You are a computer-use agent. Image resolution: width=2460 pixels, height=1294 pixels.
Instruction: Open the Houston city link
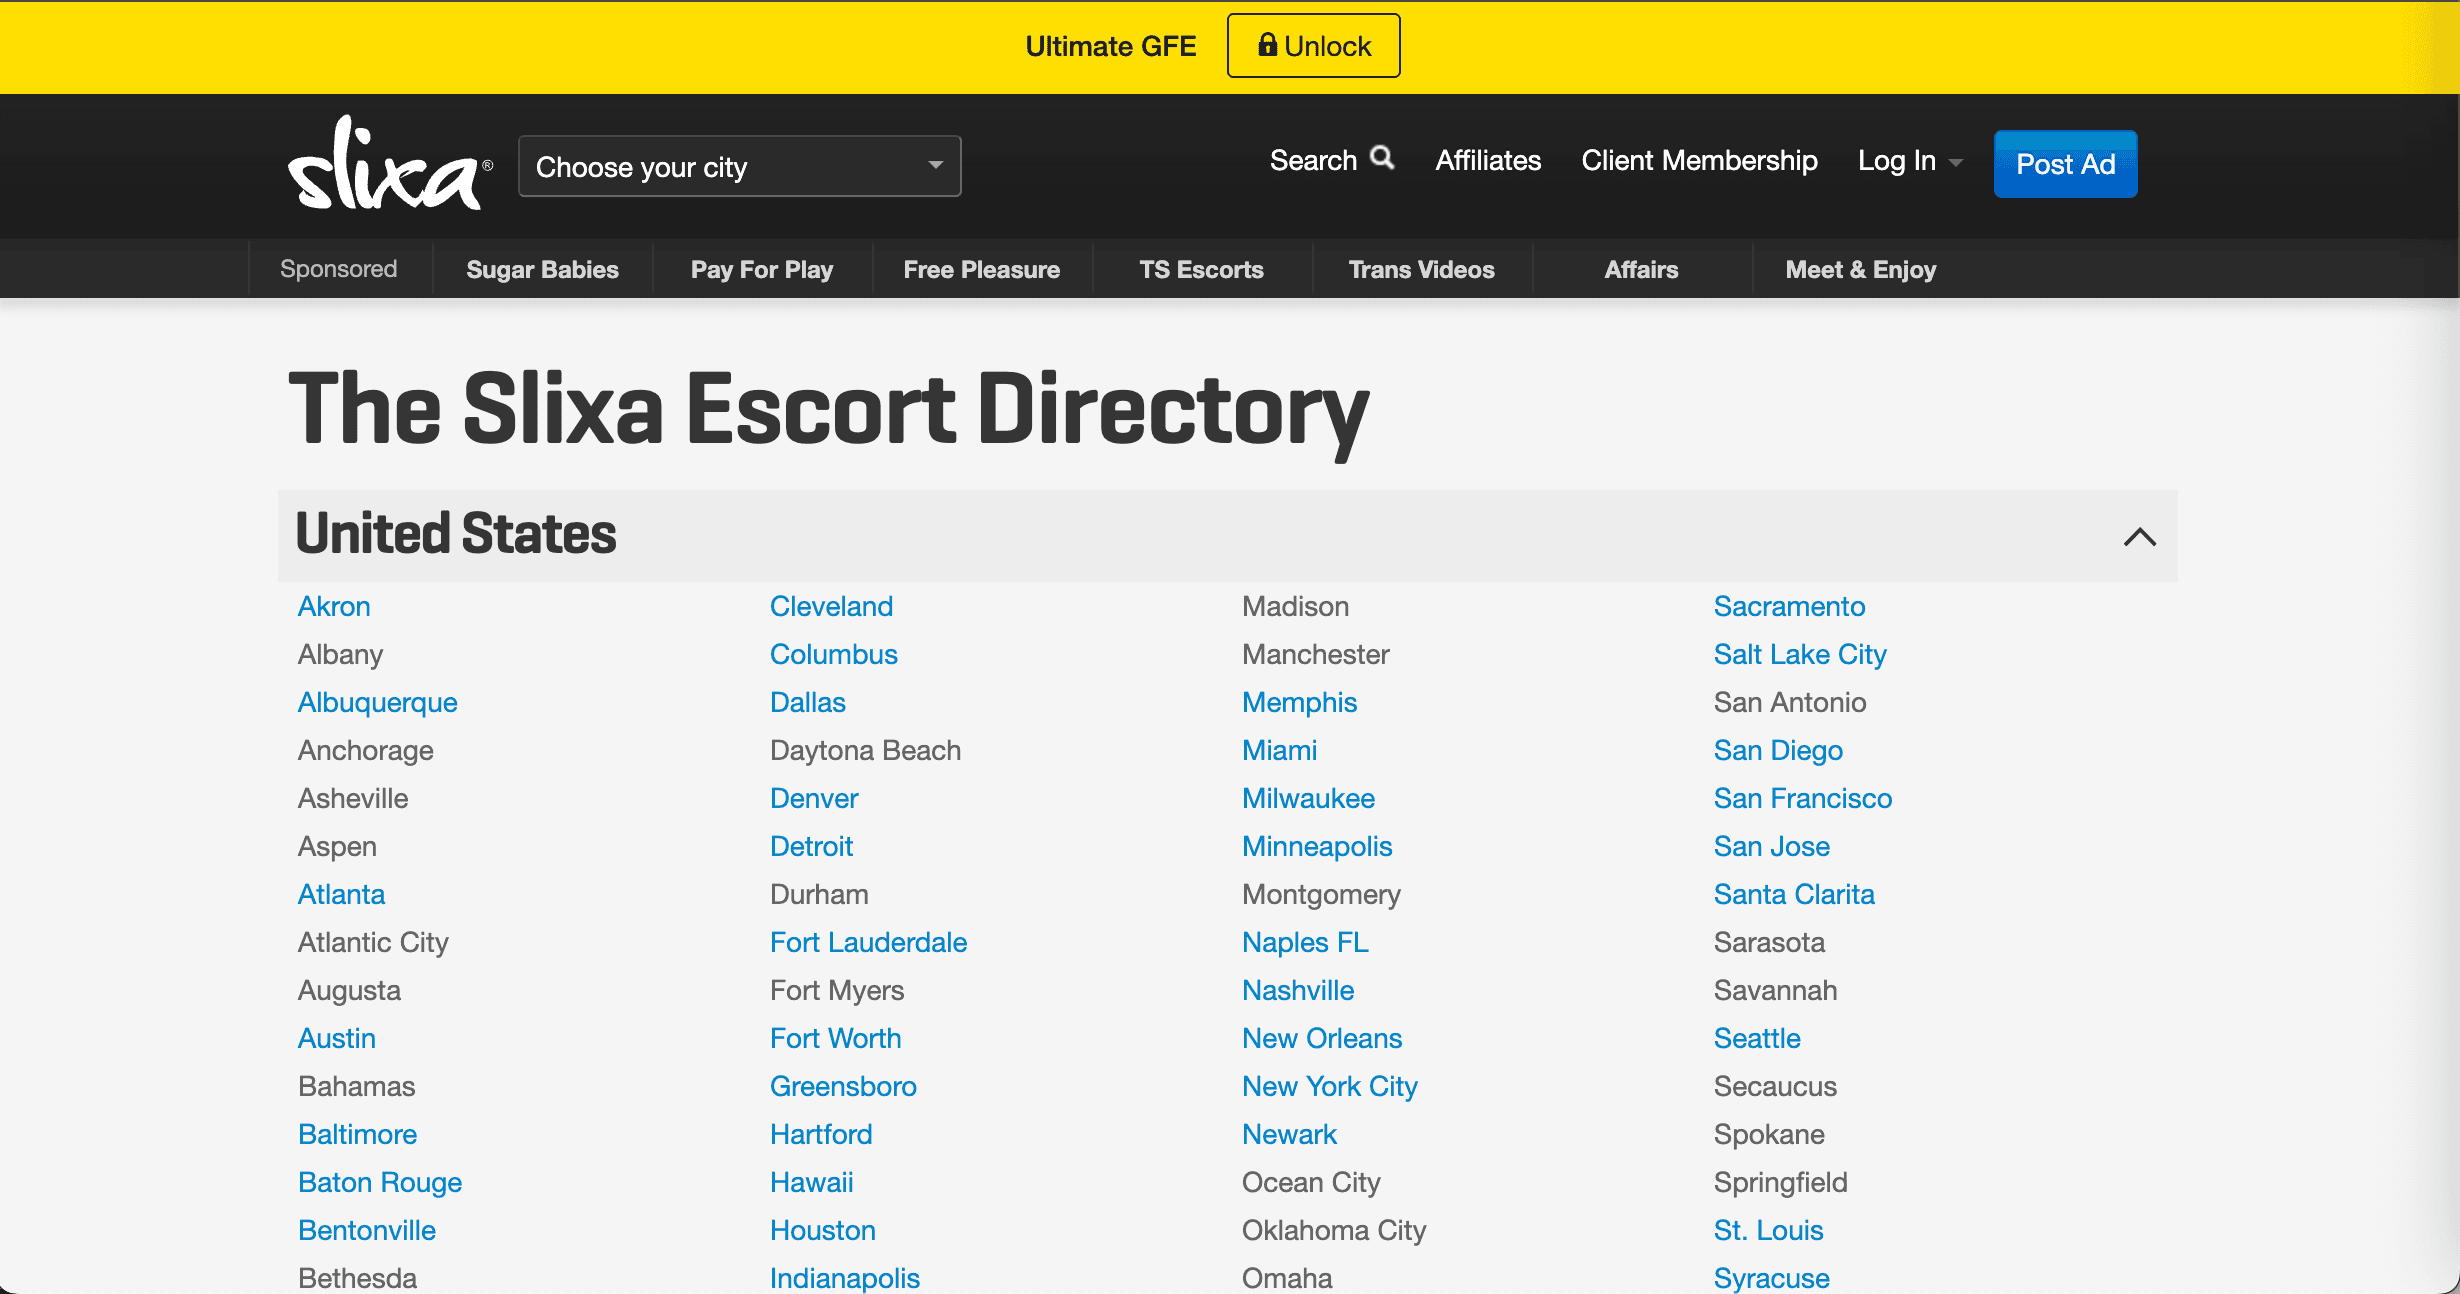[x=823, y=1230]
